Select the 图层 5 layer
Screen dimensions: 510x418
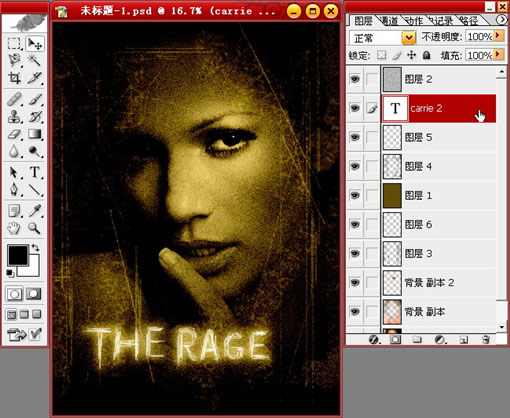pyautogui.click(x=438, y=137)
